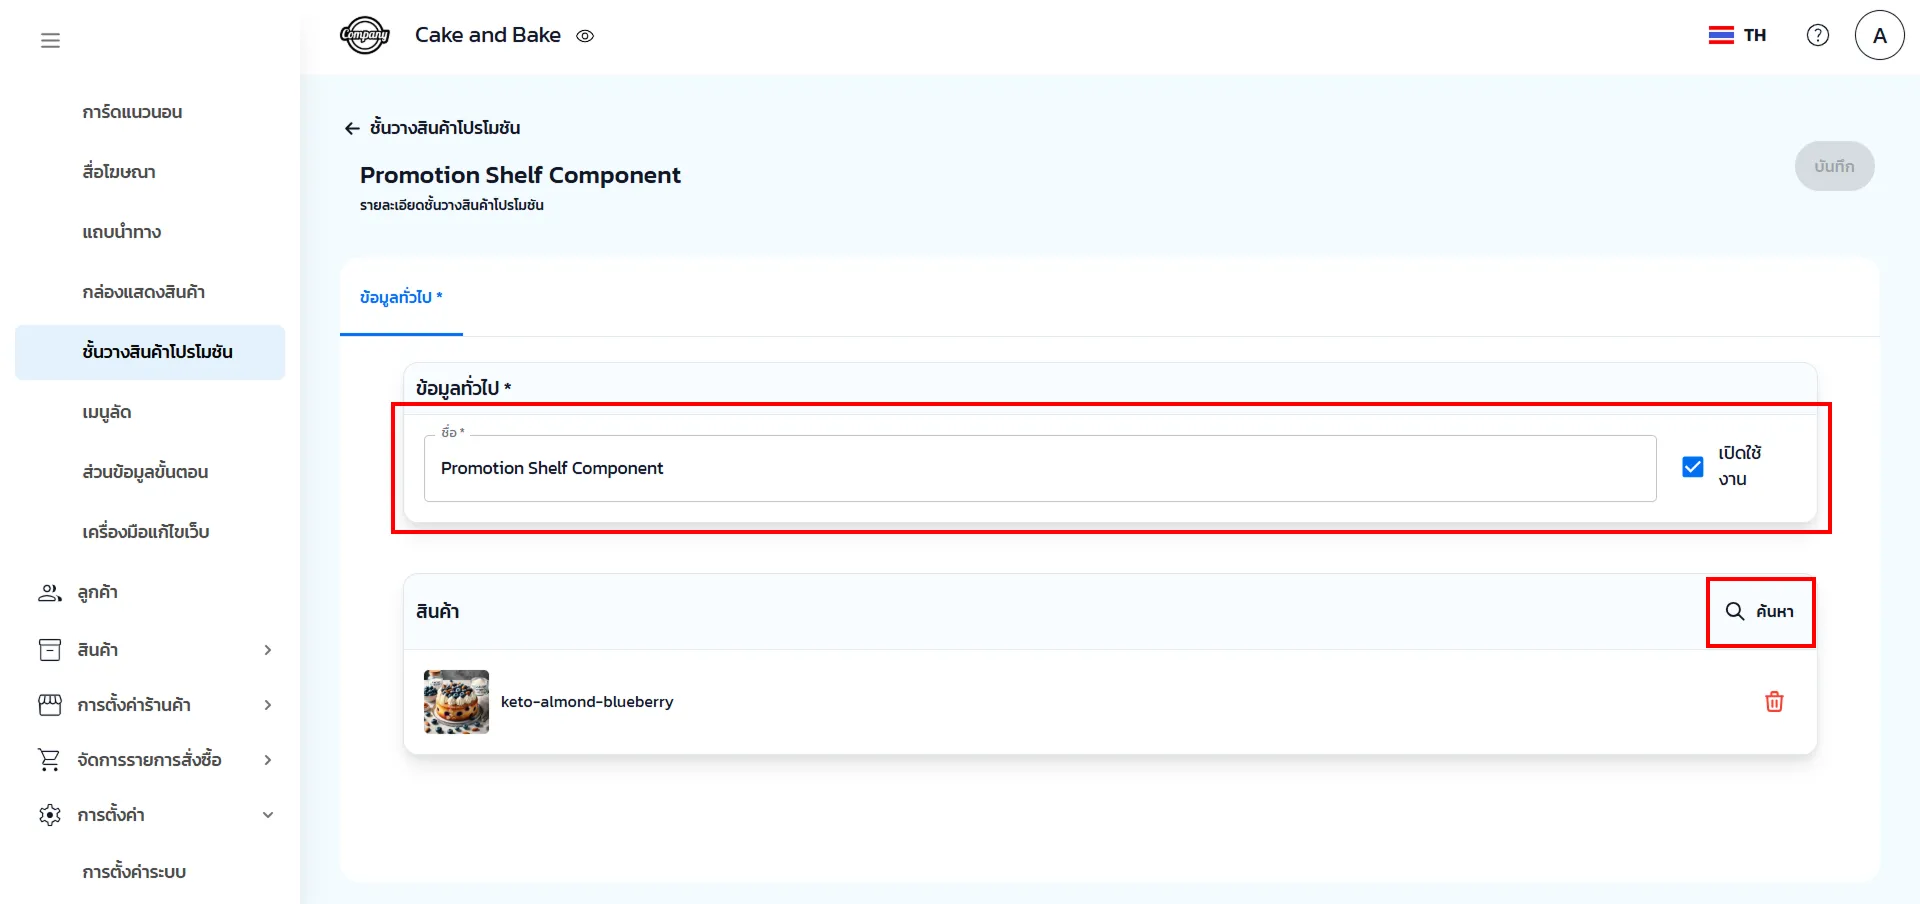The height and width of the screenshot is (904, 1920).
Task: Click the บันทึก save button
Action: pyautogui.click(x=1834, y=166)
